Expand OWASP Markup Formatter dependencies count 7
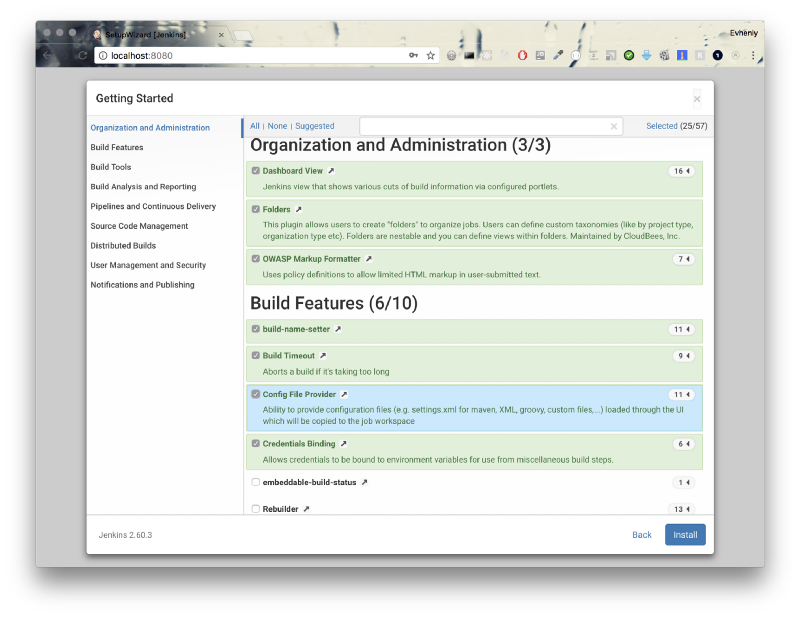Viewport: 800px width, 618px height. (x=684, y=259)
